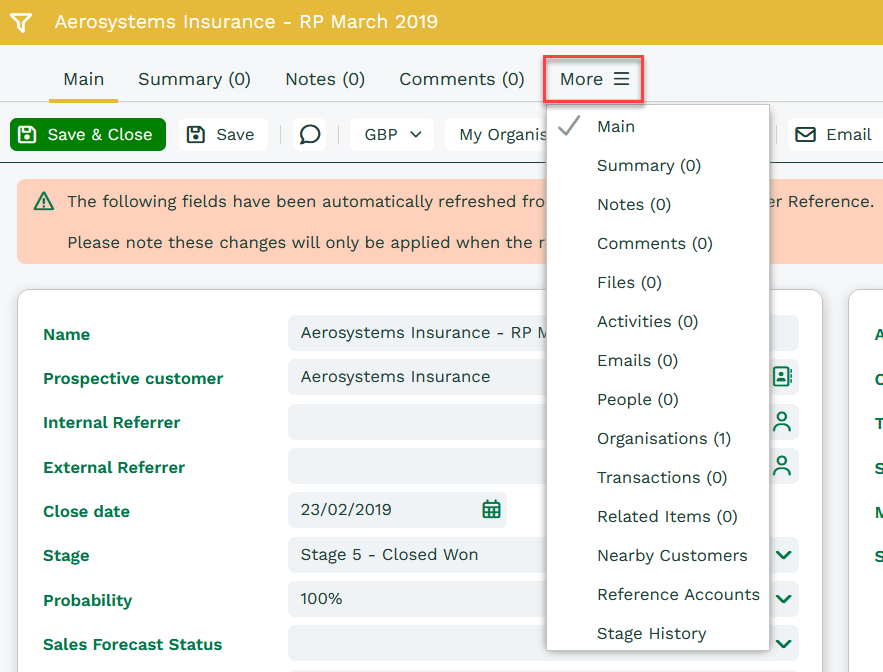This screenshot has height=672, width=883.
Task: Select Files (0) from More menu
Action: [x=629, y=282]
